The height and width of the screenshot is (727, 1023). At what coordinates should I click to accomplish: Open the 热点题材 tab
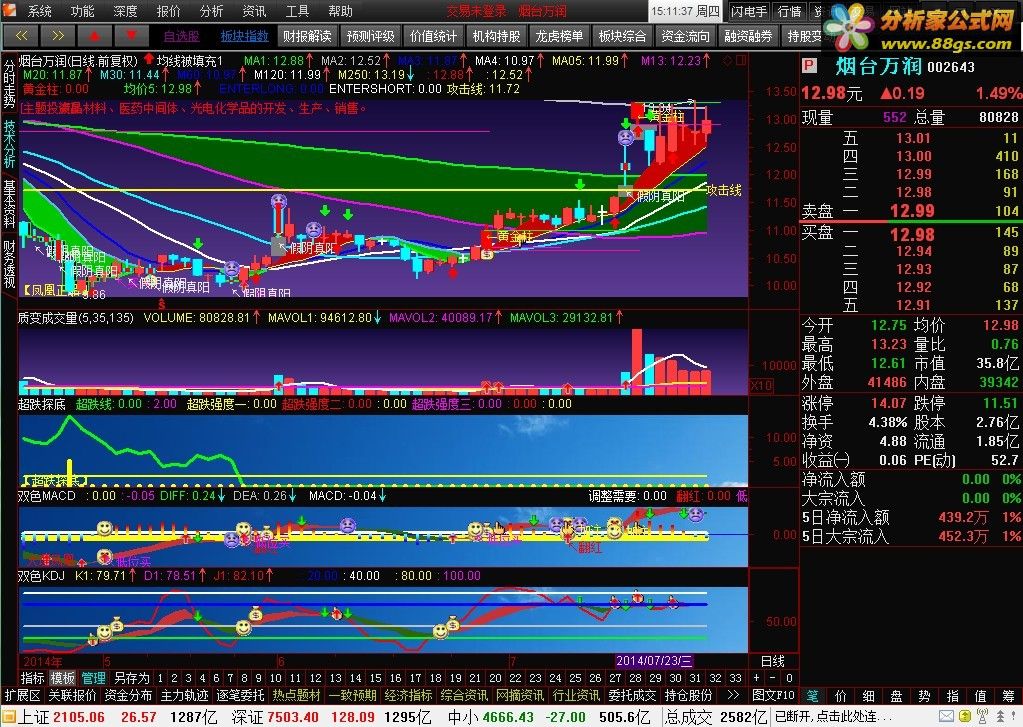[x=297, y=696]
